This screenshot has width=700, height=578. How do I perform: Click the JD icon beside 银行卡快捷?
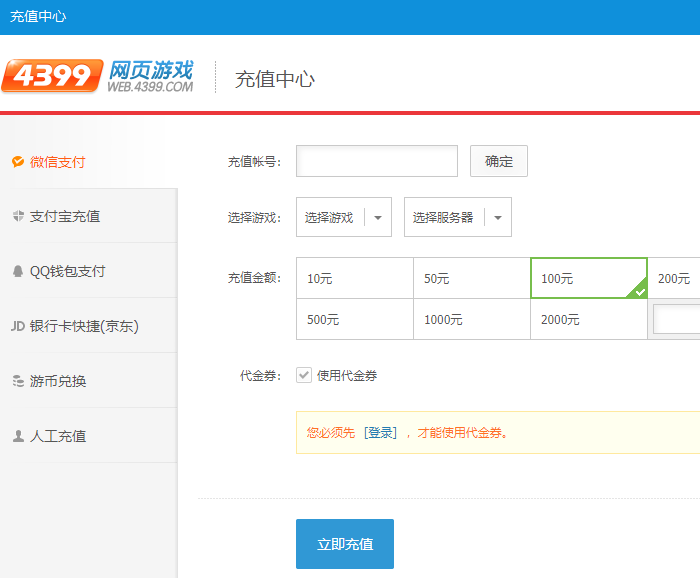click(18, 326)
